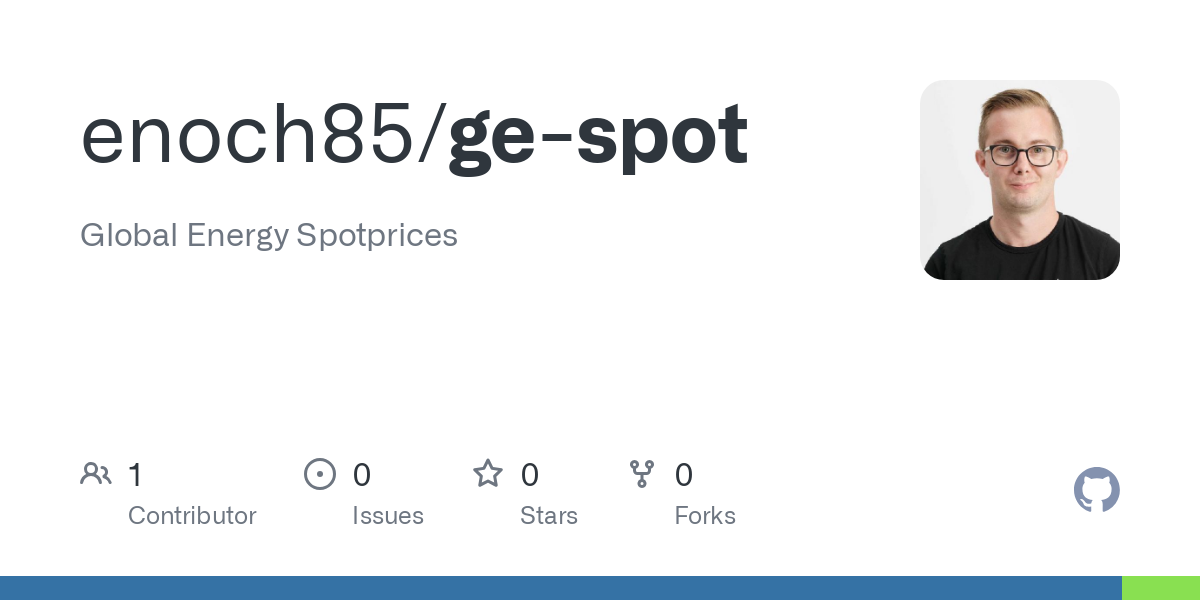Open the ge-spot repository name

pyautogui.click(x=597, y=136)
